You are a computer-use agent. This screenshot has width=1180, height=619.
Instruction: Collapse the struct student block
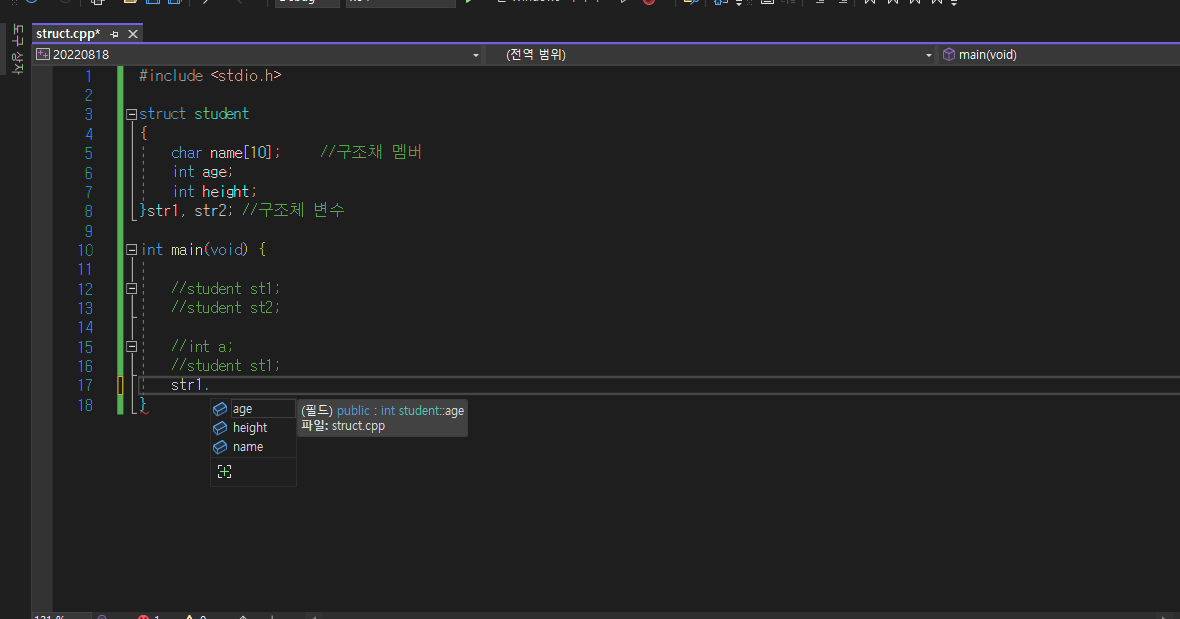(132, 114)
